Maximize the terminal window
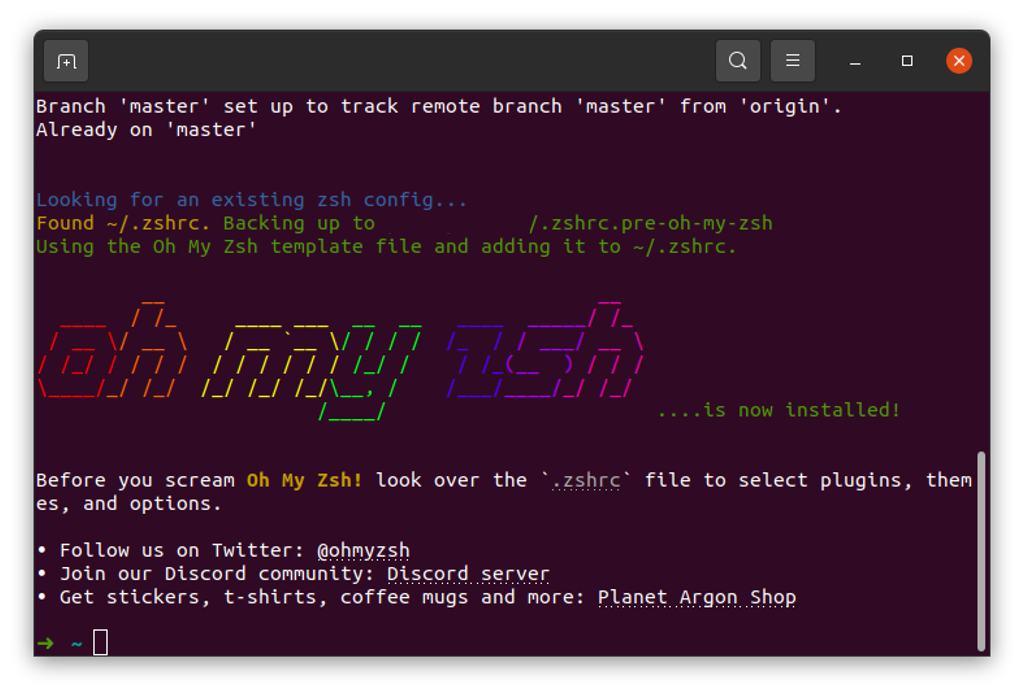The height and width of the screenshot is (694, 1024). click(907, 61)
